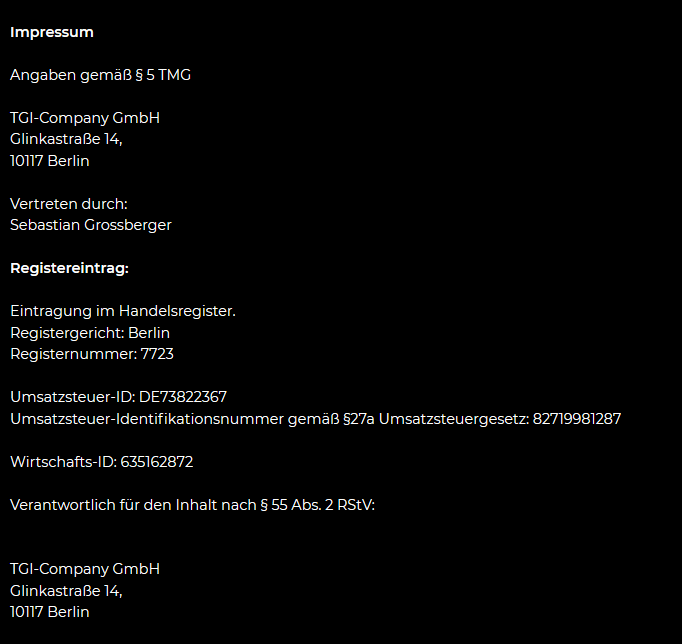
Task: Select the text Angaben gemäß § 5 TMG
Action: [x=100, y=75]
